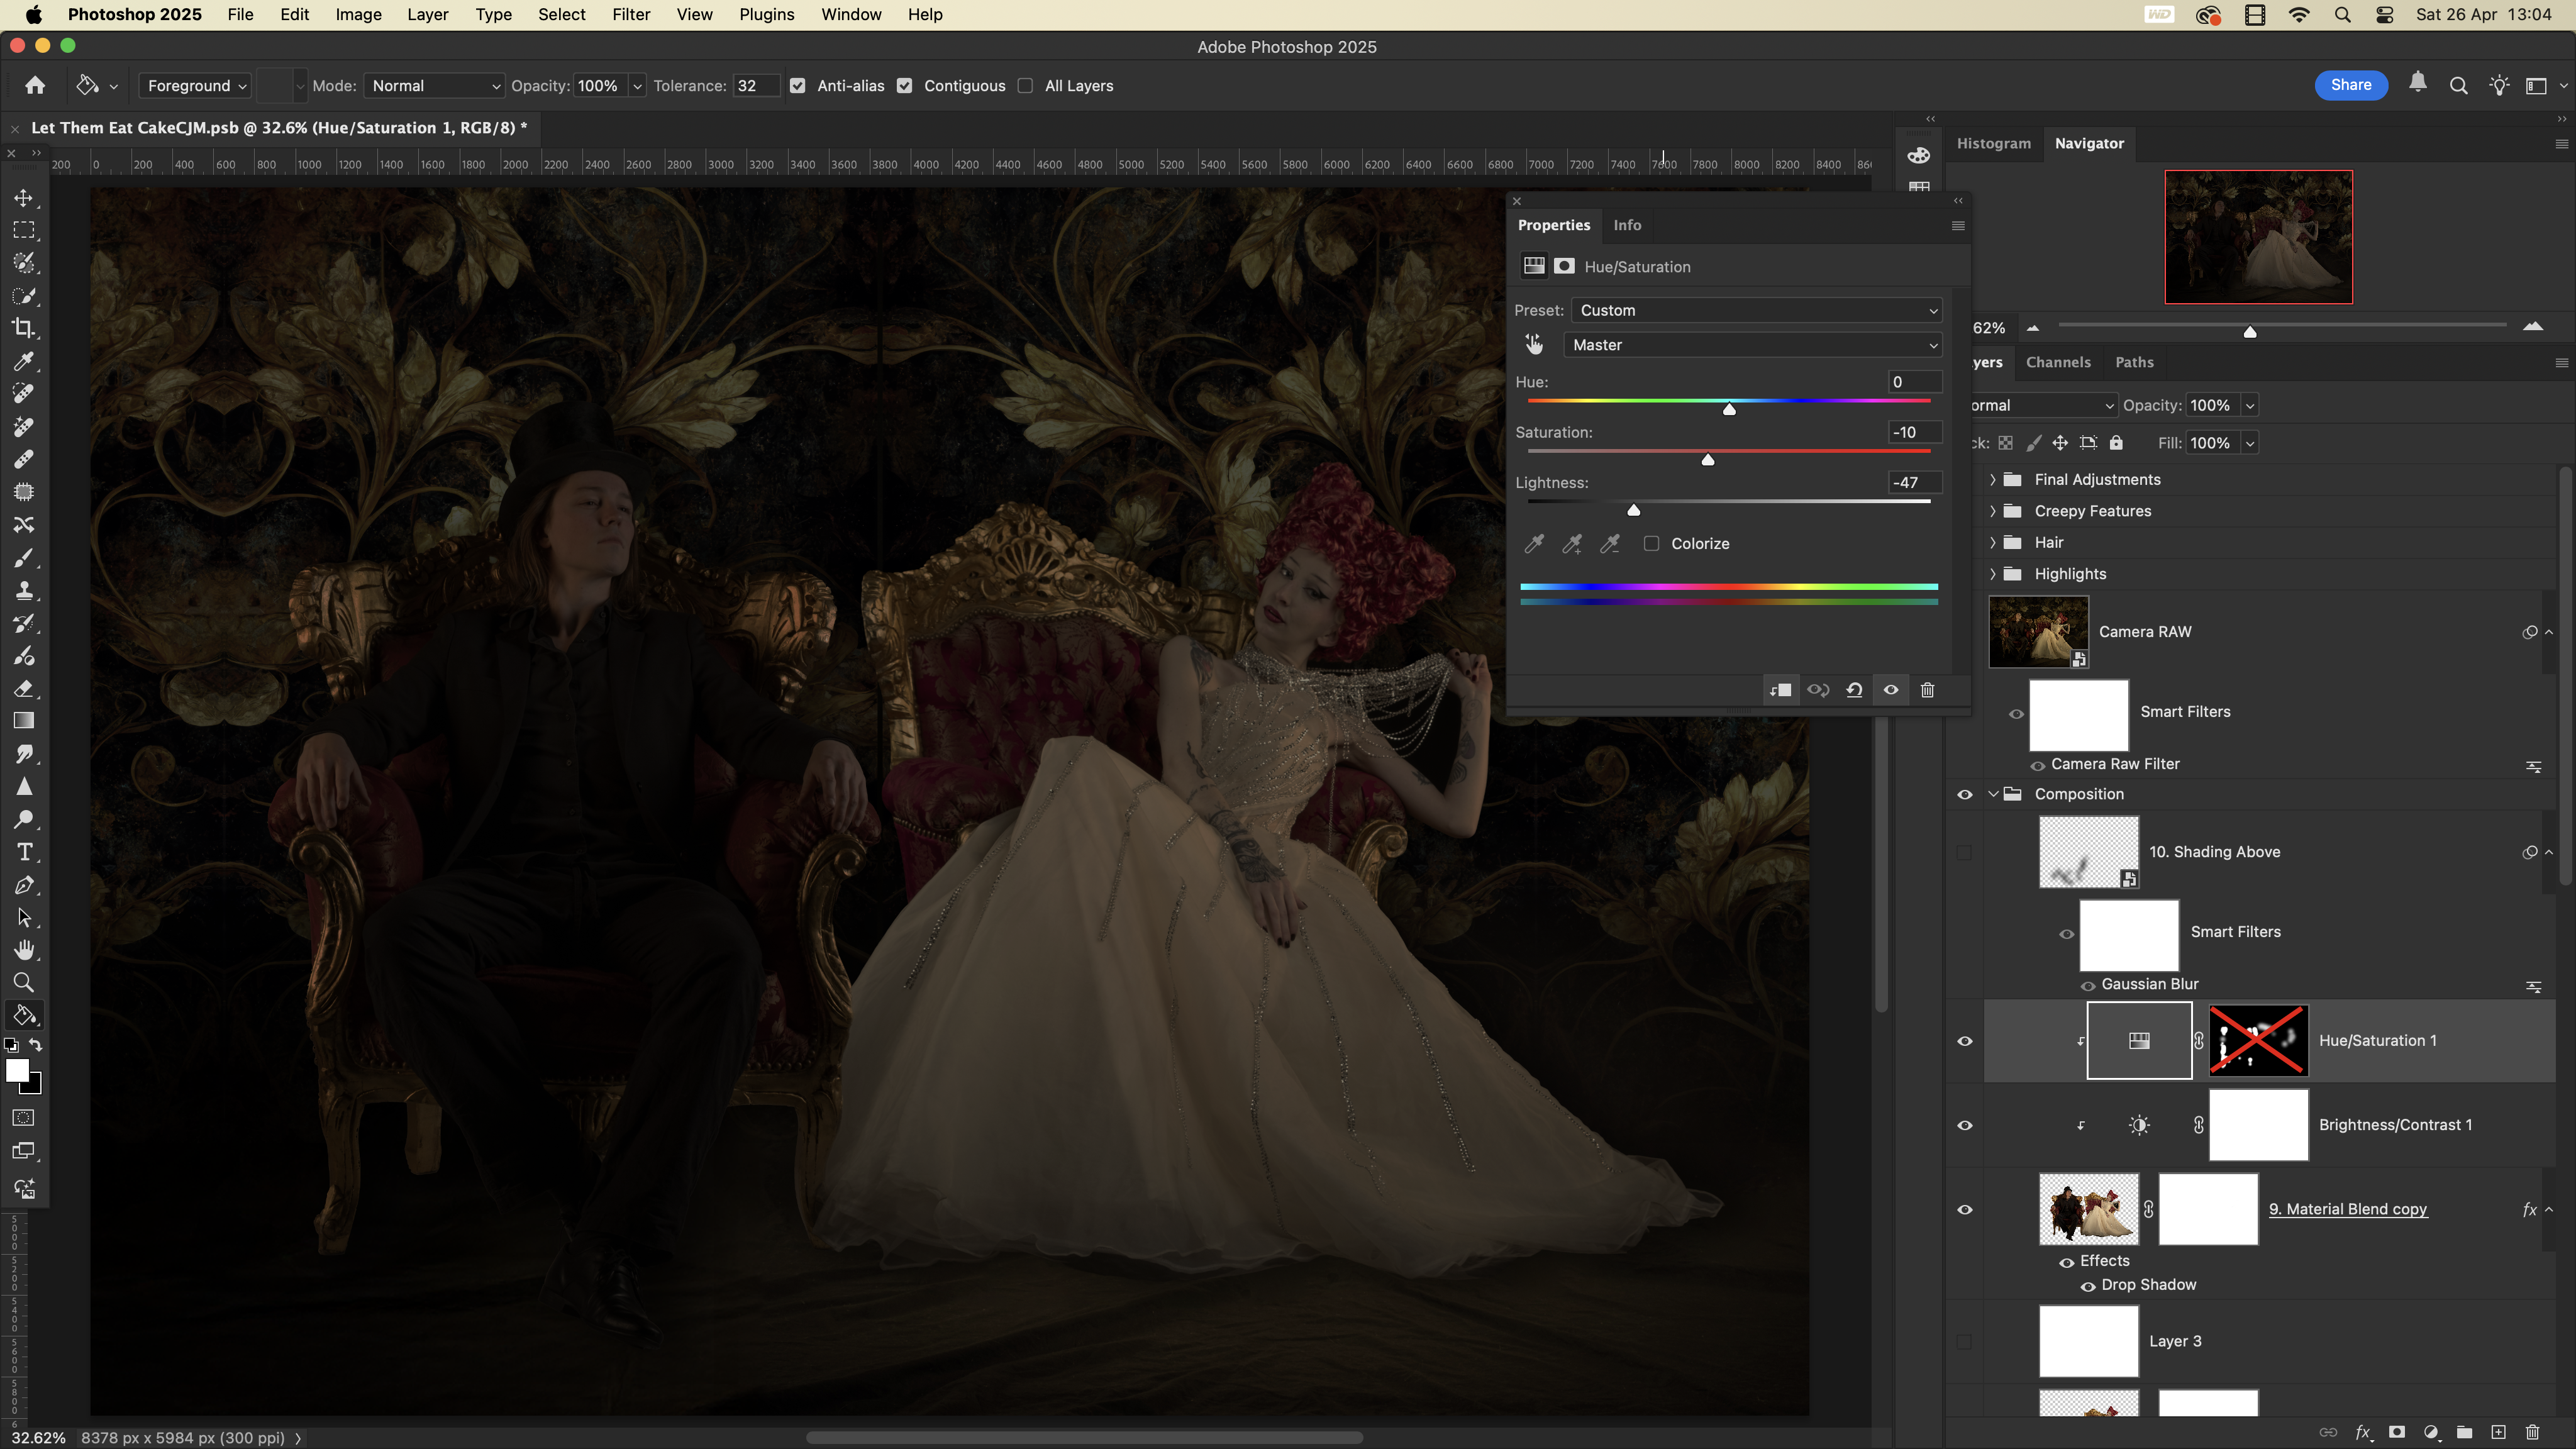Image resolution: width=2576 pixels, height=1449 pixels.
Task: Select the Type tool
Action: coord(24,852)
